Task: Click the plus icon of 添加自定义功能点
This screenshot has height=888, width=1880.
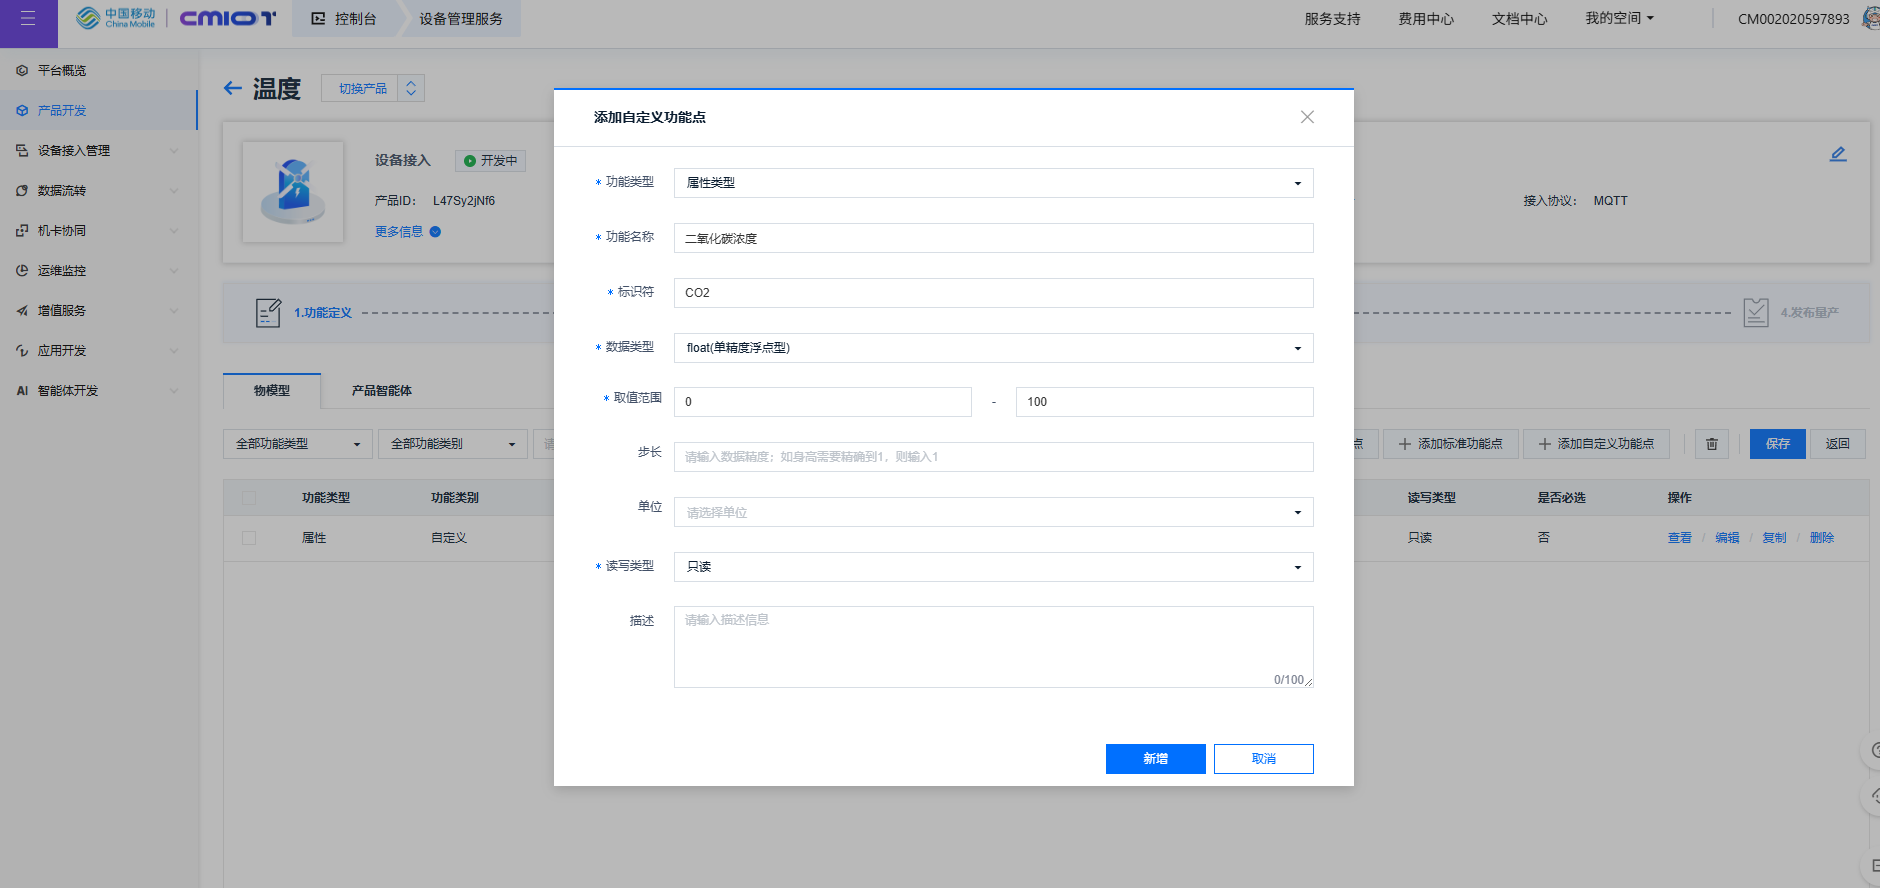Action: pyautogui.click(x=1545, y=444)
